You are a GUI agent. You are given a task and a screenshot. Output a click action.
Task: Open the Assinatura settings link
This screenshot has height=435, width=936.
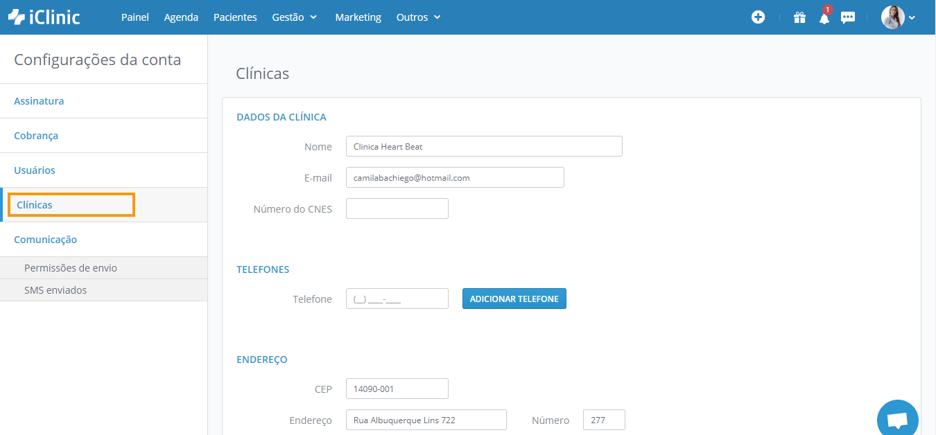pos(39,101)
